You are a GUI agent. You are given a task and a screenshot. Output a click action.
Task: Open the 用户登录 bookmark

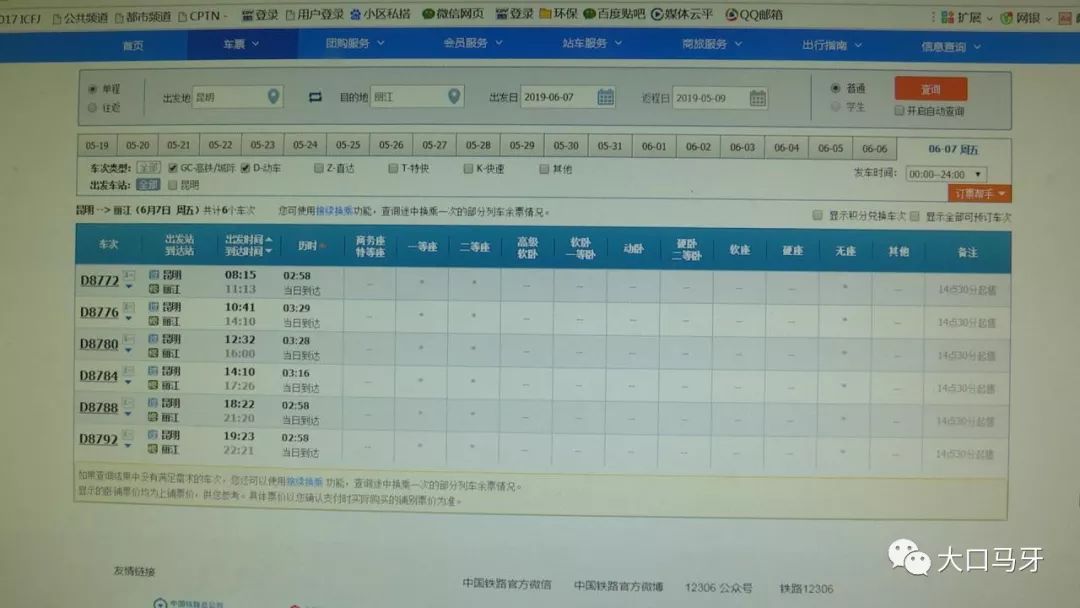click(315, 14)
